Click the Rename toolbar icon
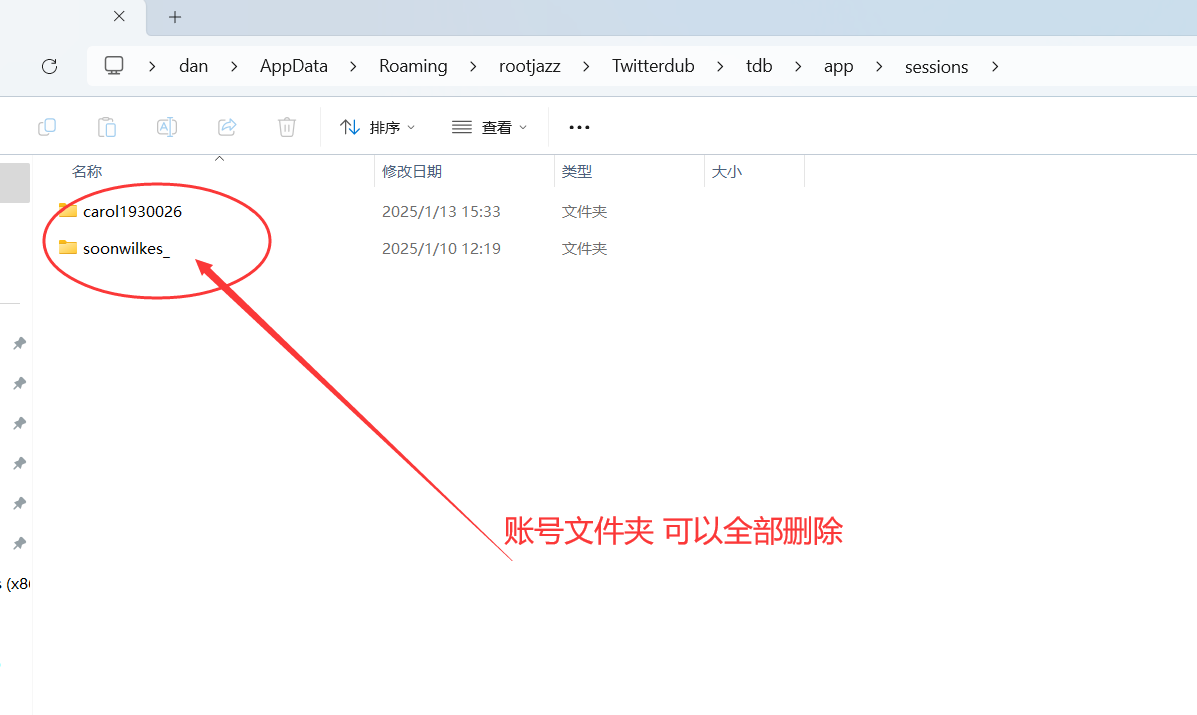 (167, 127)
